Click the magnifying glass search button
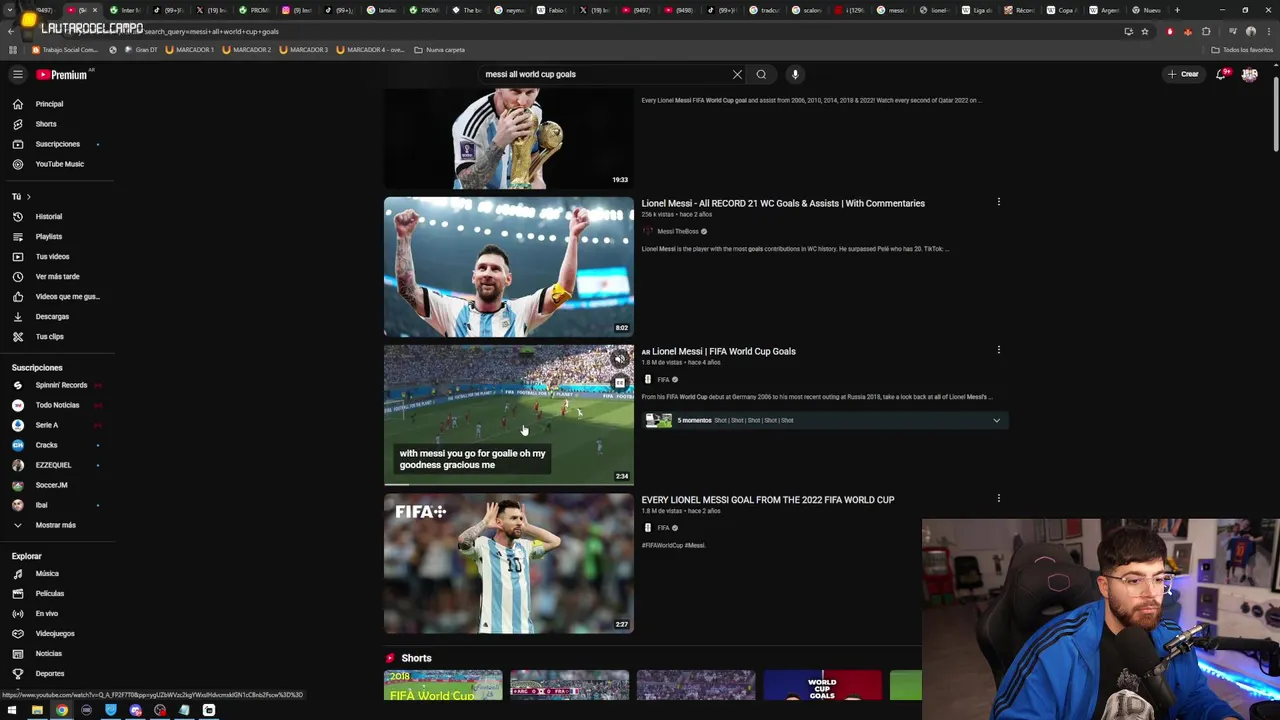Screen dimensions: 1280x720 tap(761, 74)
